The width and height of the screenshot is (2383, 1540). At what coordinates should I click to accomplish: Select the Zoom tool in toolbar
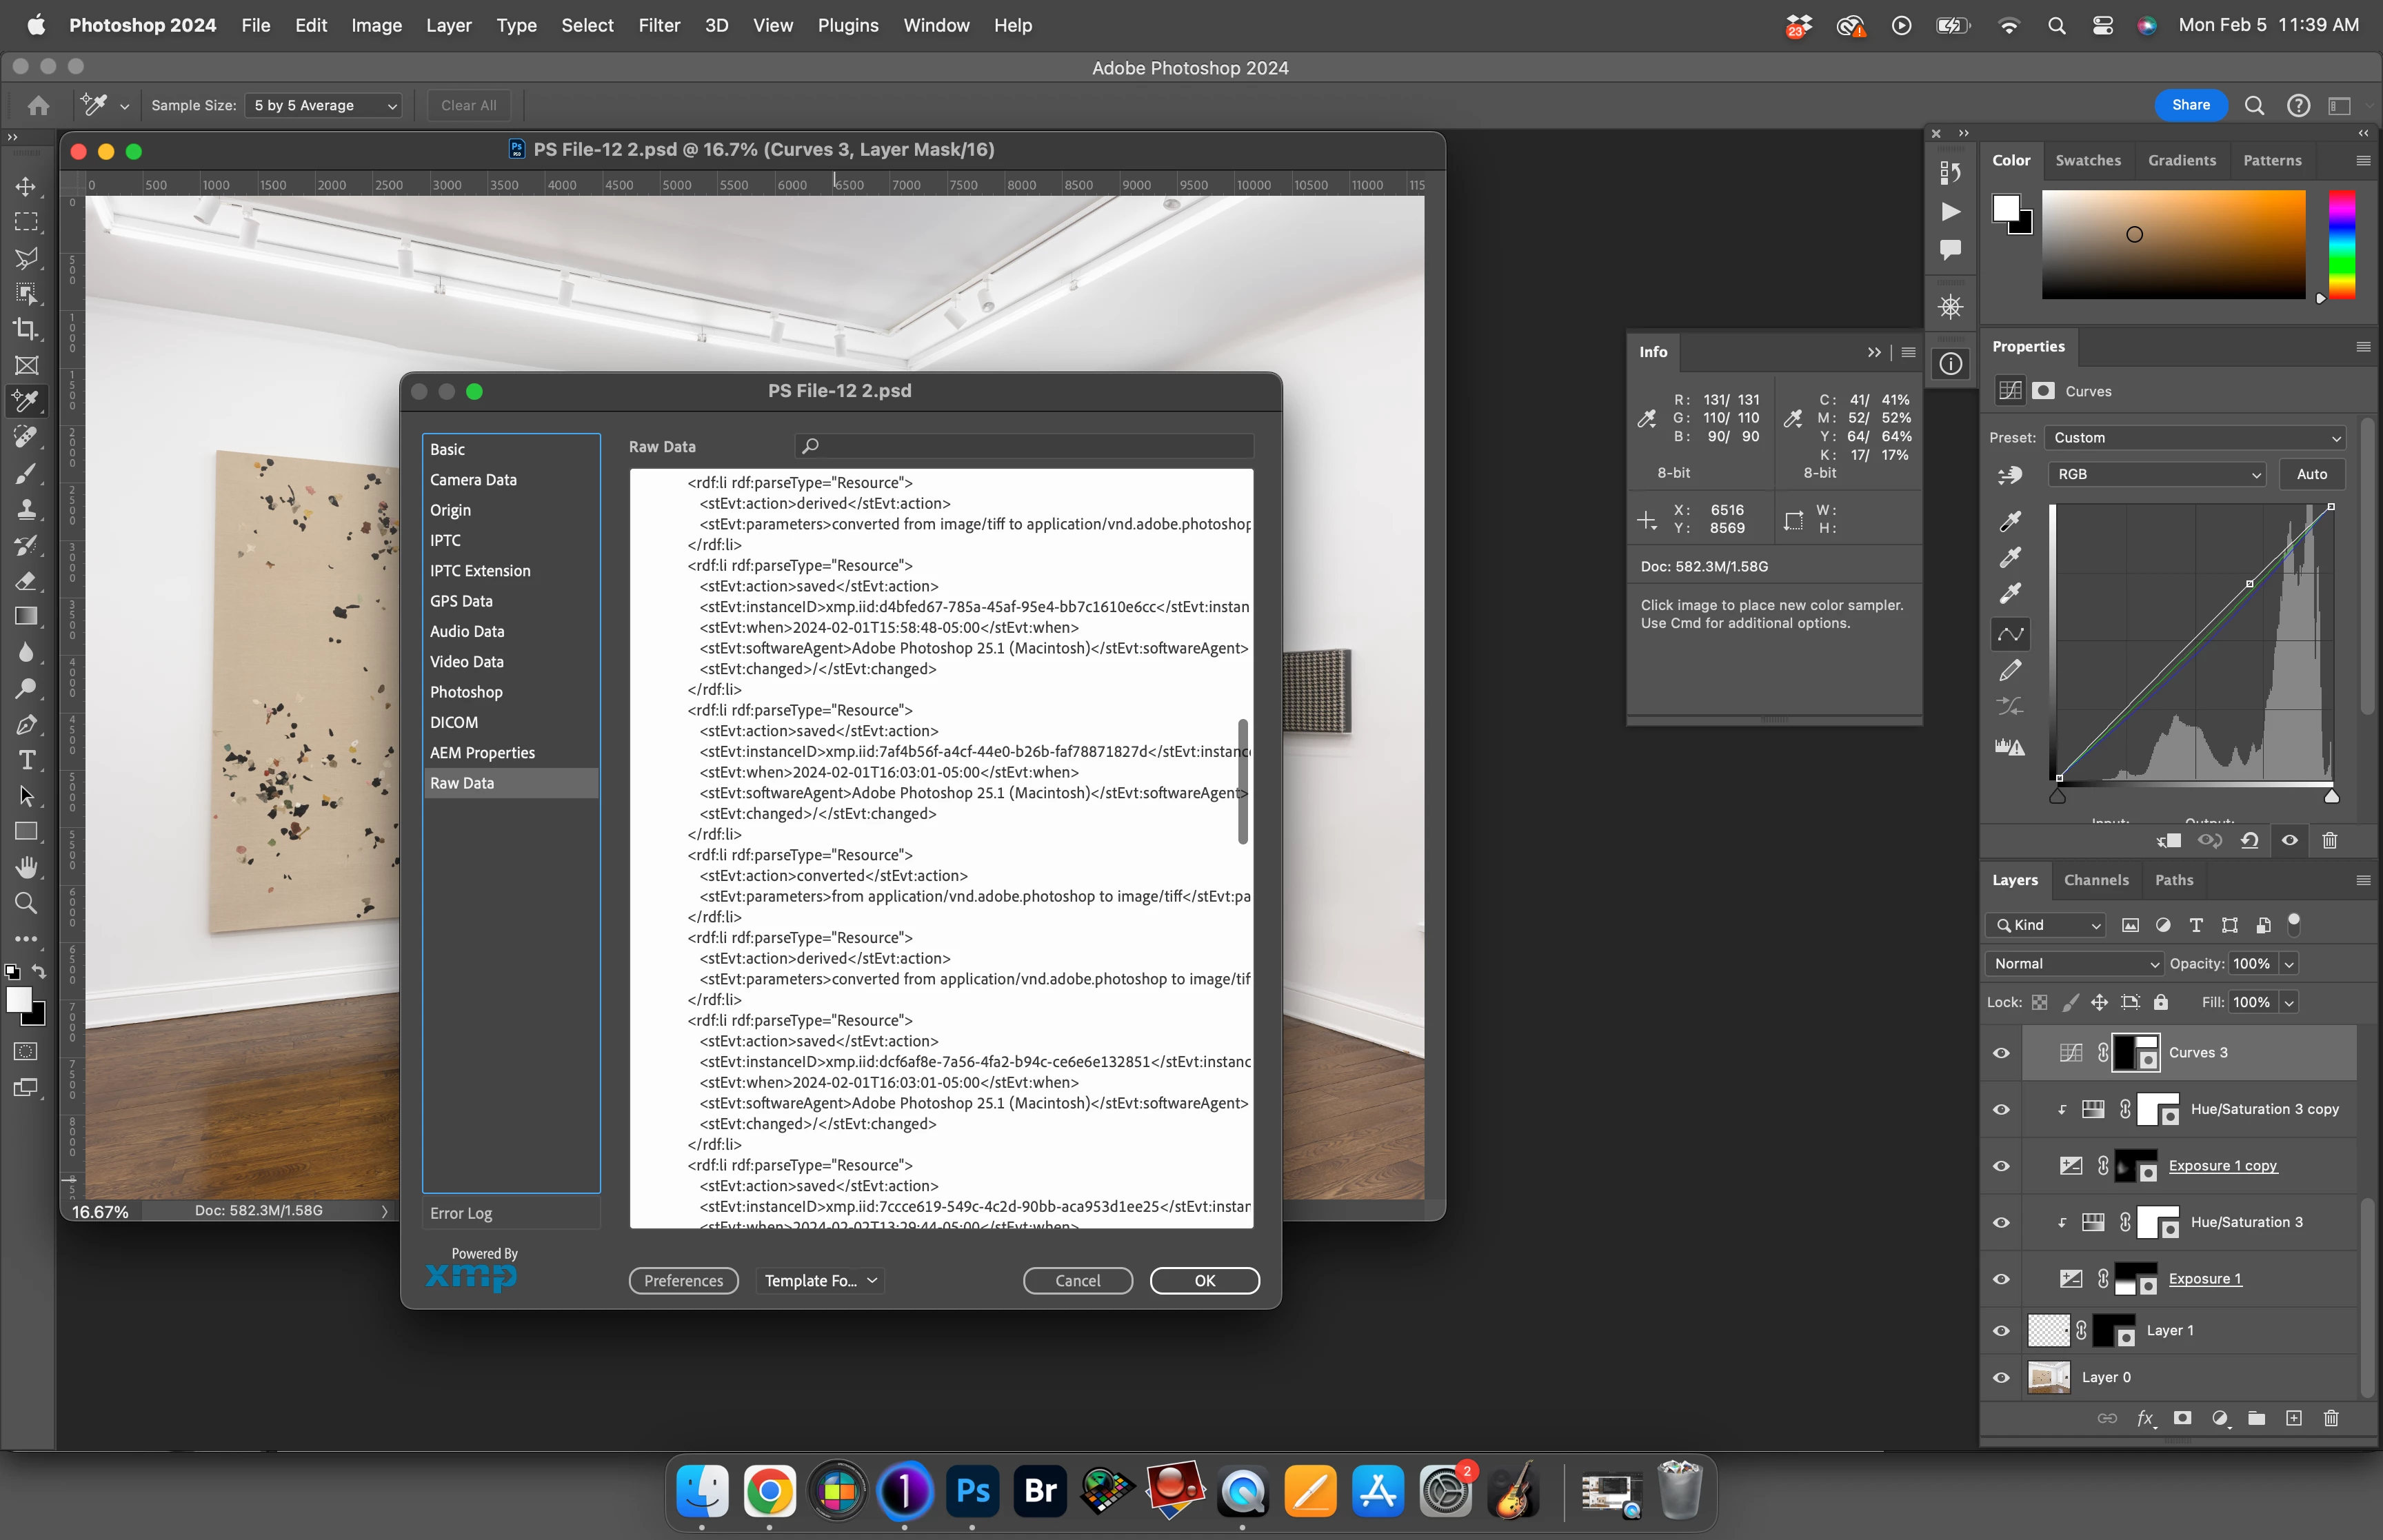tap(26, 903)
